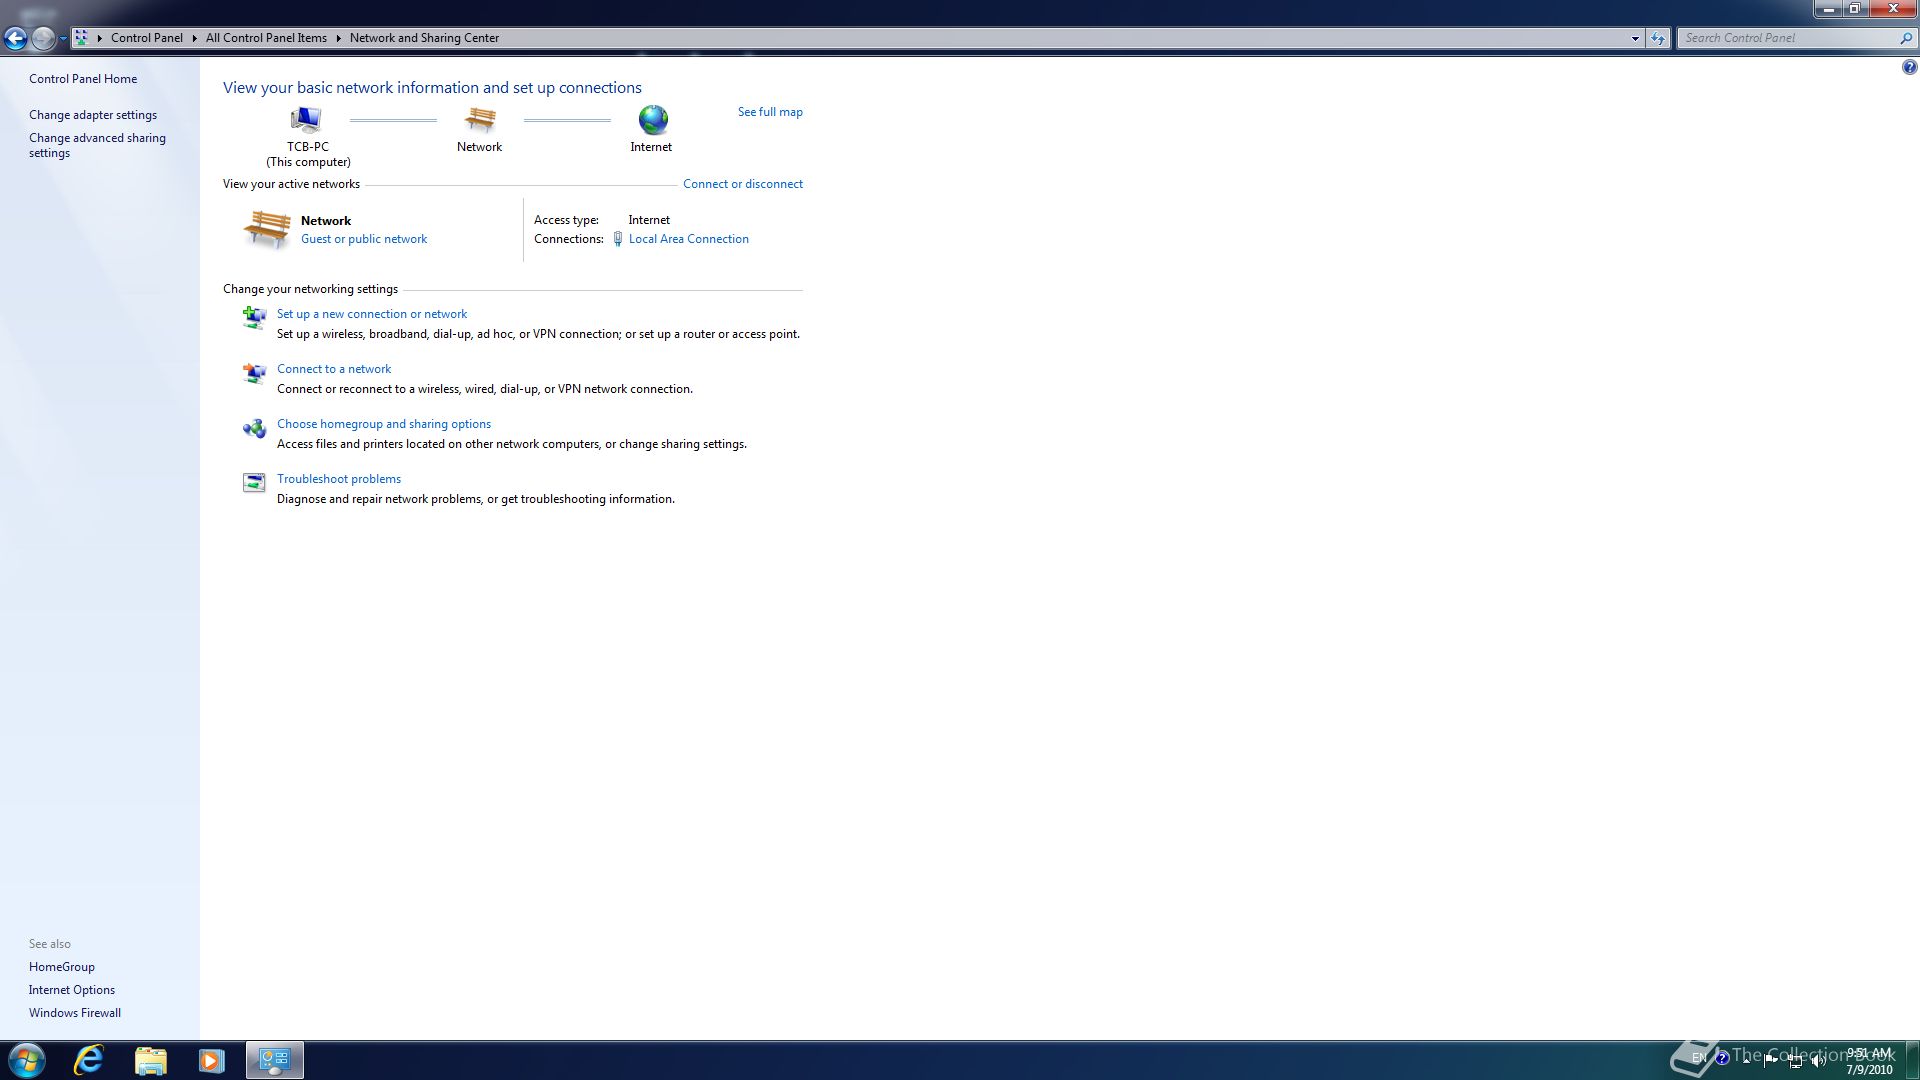Click the Control Panel icon in address bar
The width and height of the screenshot is (1920, 1080).
pyautogui.click(x=82, y=38)
